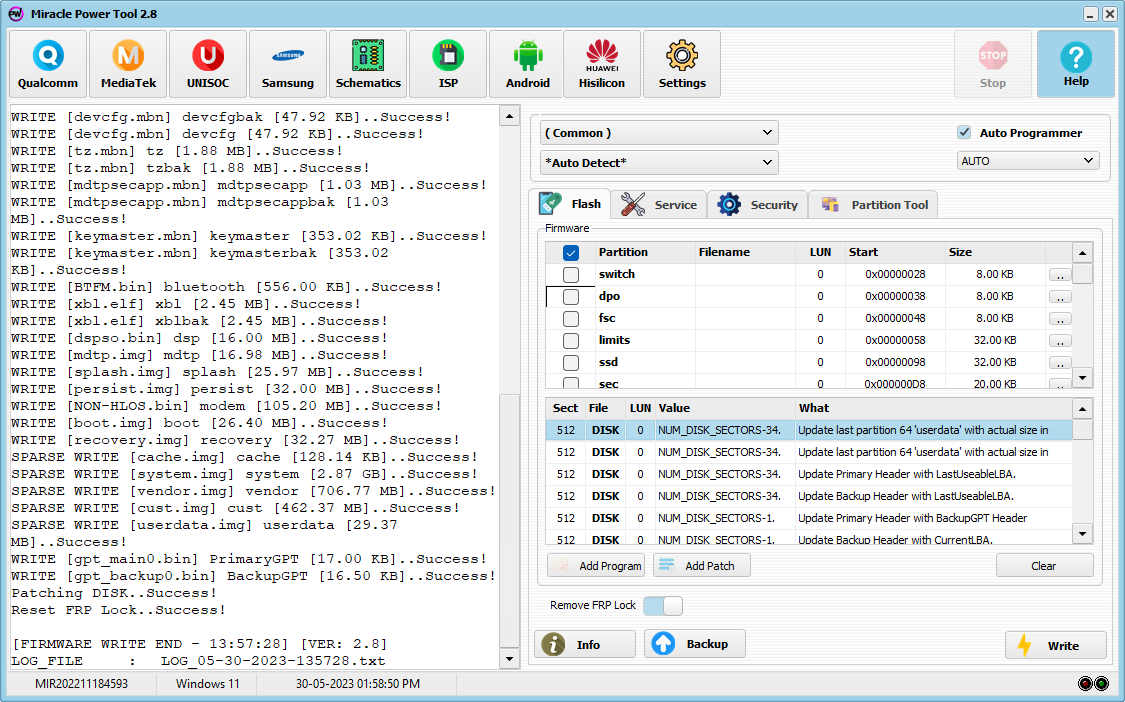Browse file for dpo partition row

(x=1060, y=297)
